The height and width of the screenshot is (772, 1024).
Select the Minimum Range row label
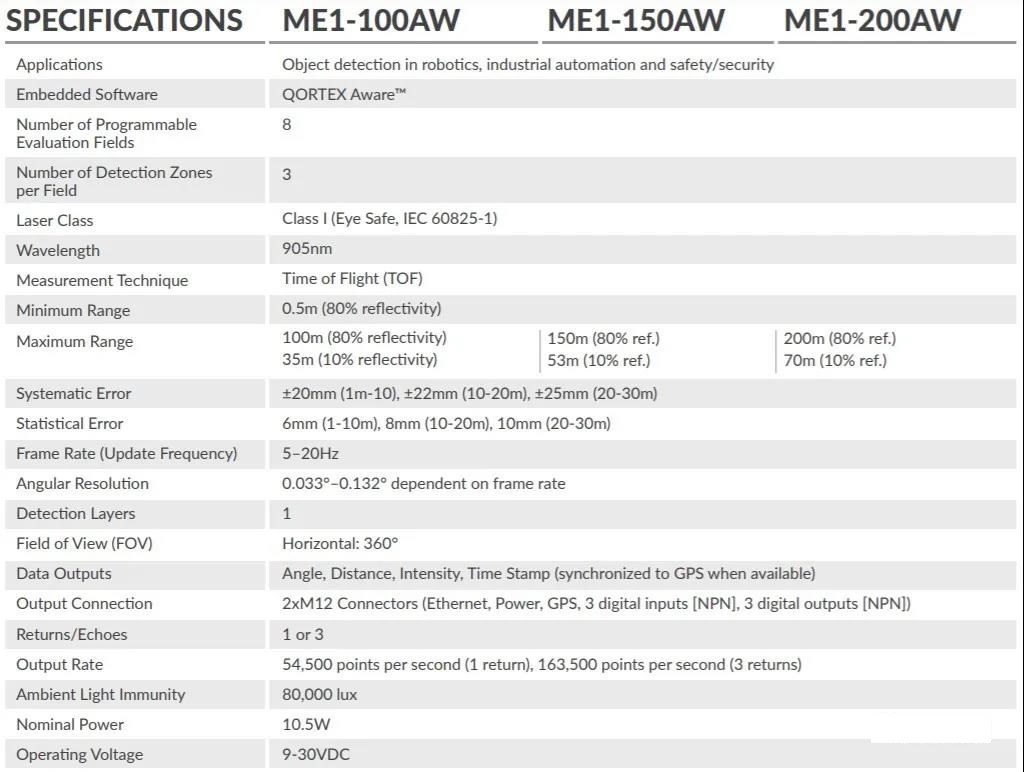tap(73, 311)
